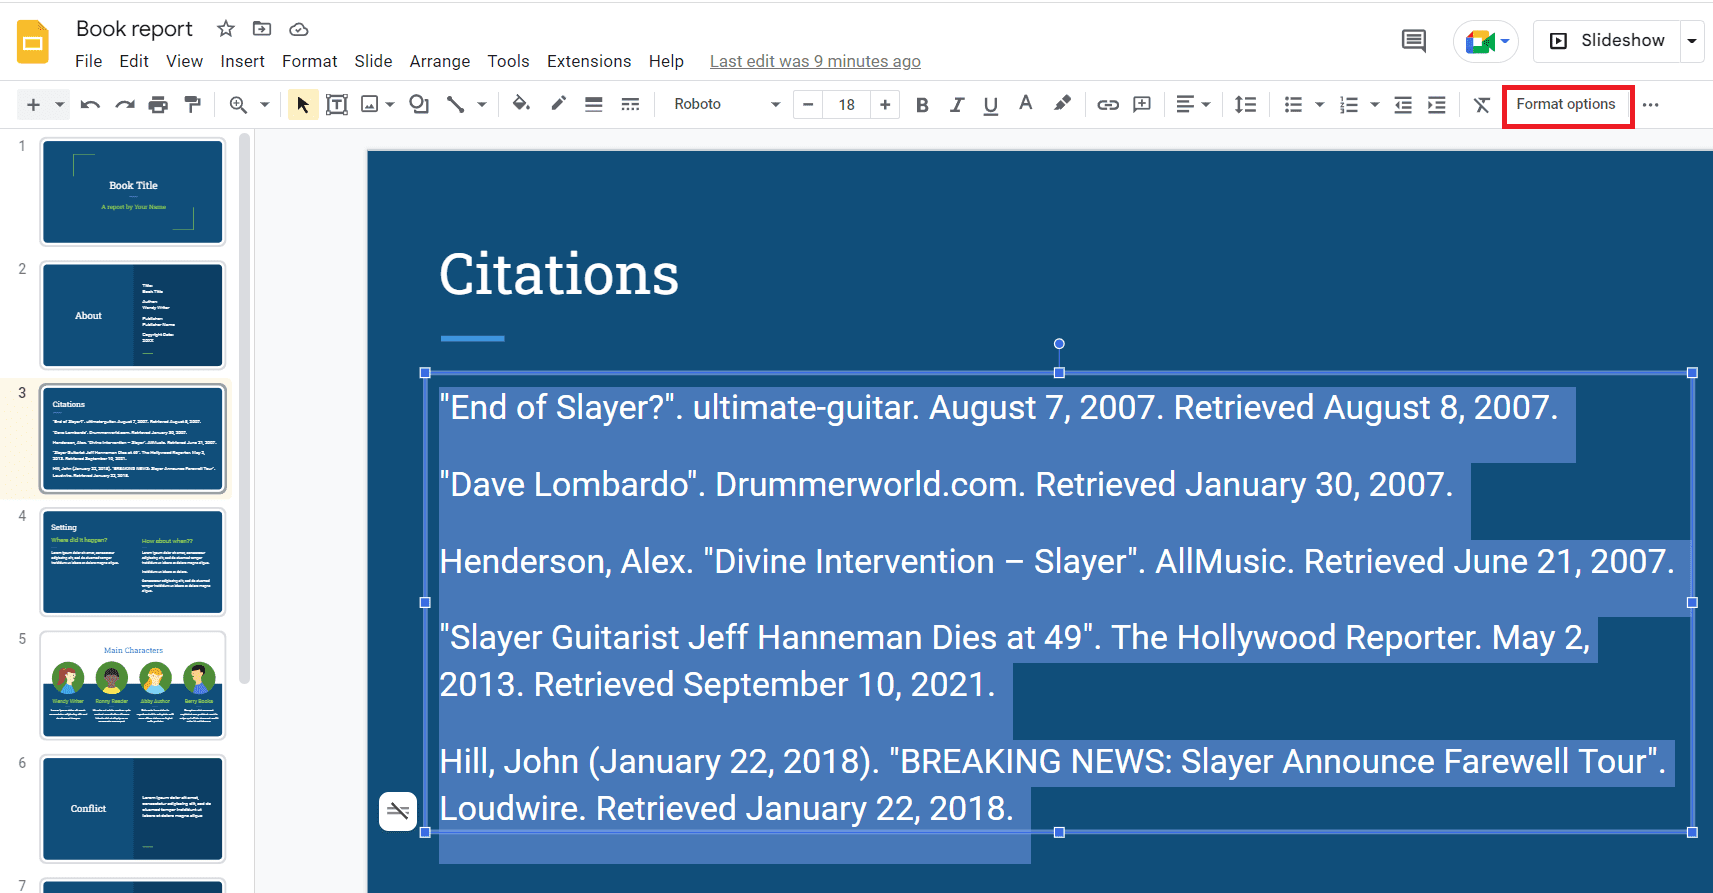Open new slide layout dropdown arrow
This screenshot has height=893, width=1713.
(60, 104)
